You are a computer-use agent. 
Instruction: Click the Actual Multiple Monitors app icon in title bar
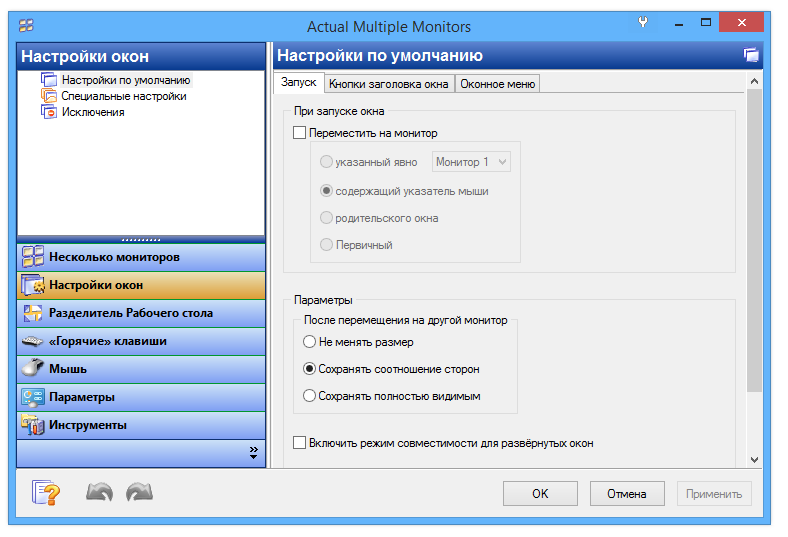(x=26, y=25)
